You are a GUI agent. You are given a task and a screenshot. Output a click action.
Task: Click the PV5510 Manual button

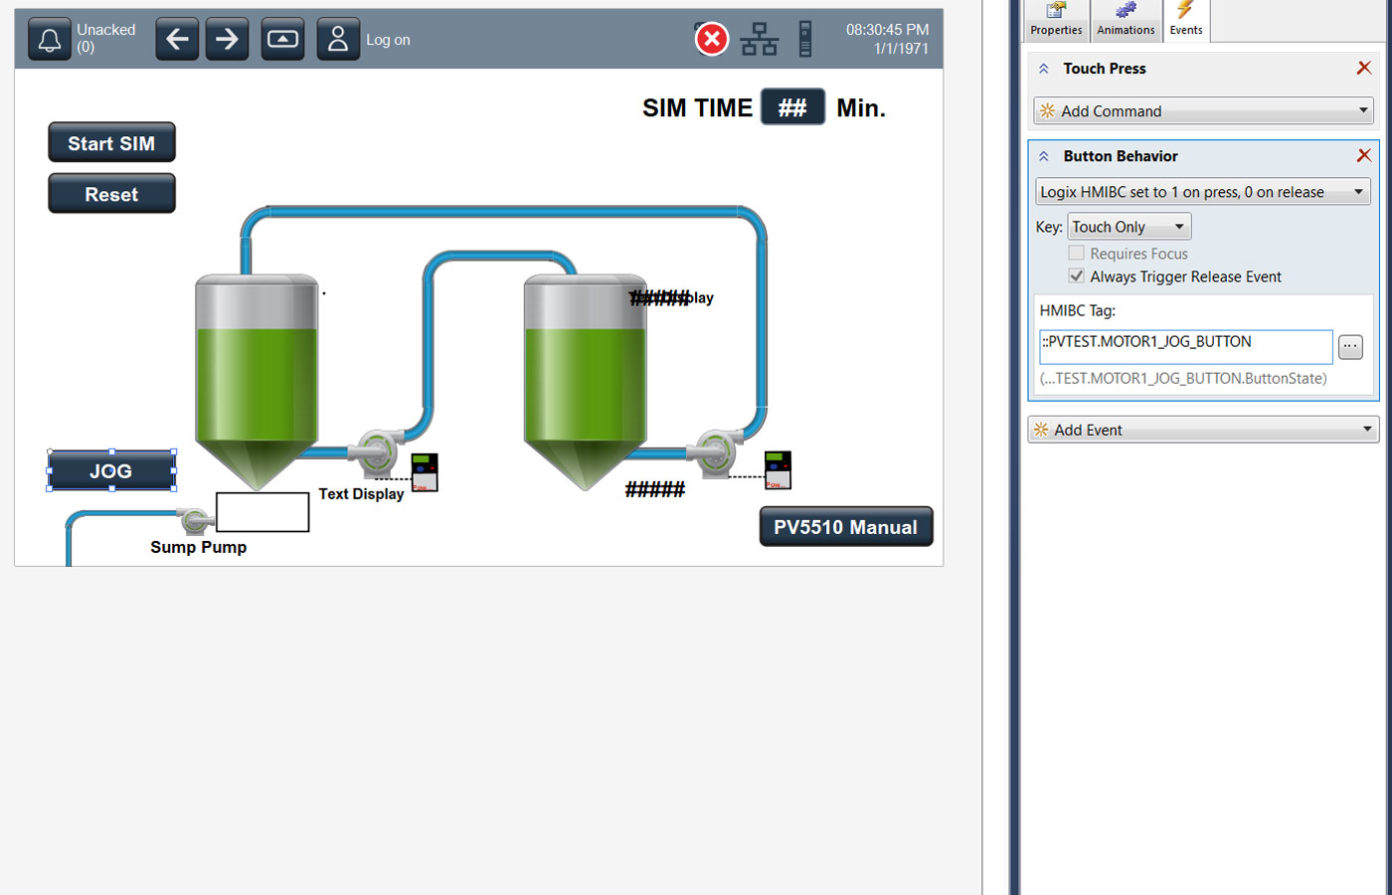tap(845, 527)
